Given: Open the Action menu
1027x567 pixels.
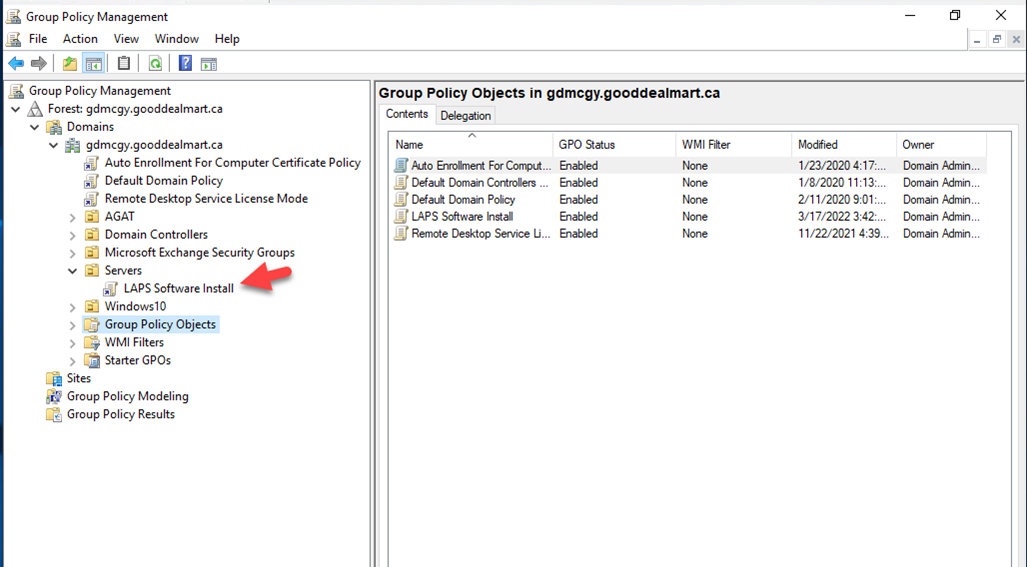Looking at the screenshot, I should tap(80, 39).
